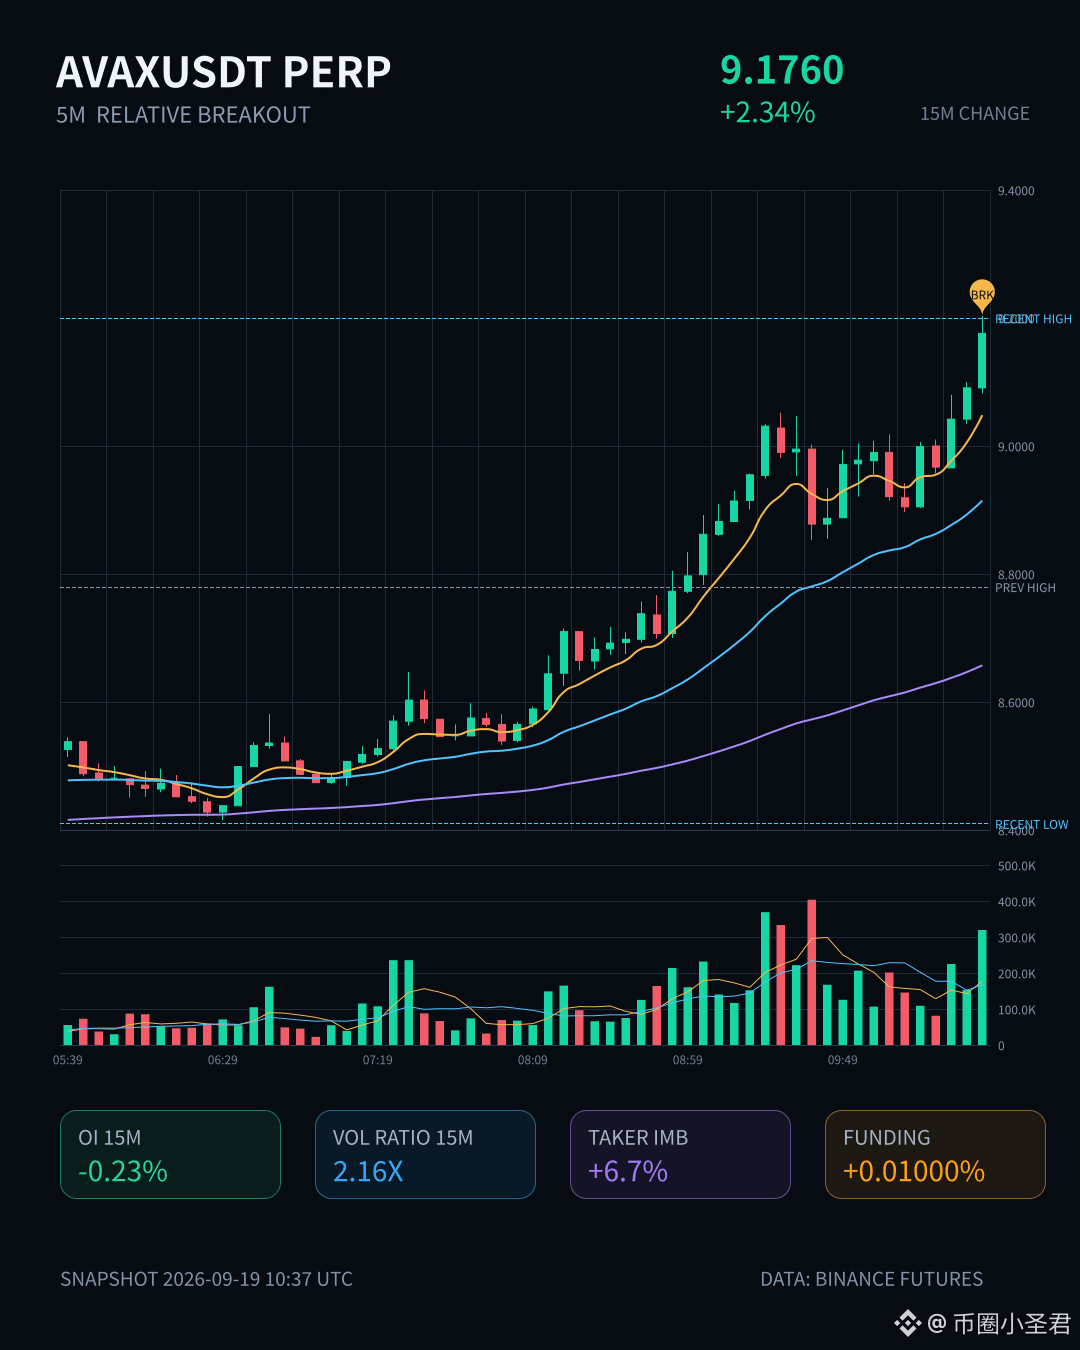Image resolution: width=1080 pixels, height=1350 pixels.
Task: Click the RECENT LOW line label
Action: 1031,824
